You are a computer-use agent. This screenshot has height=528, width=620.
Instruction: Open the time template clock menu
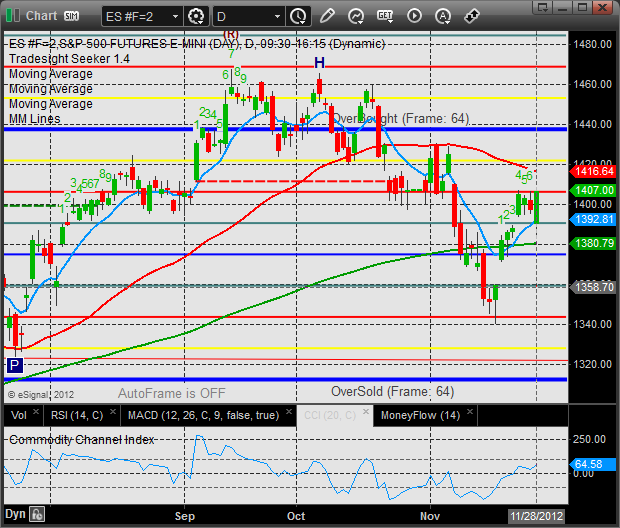(298, 16)
